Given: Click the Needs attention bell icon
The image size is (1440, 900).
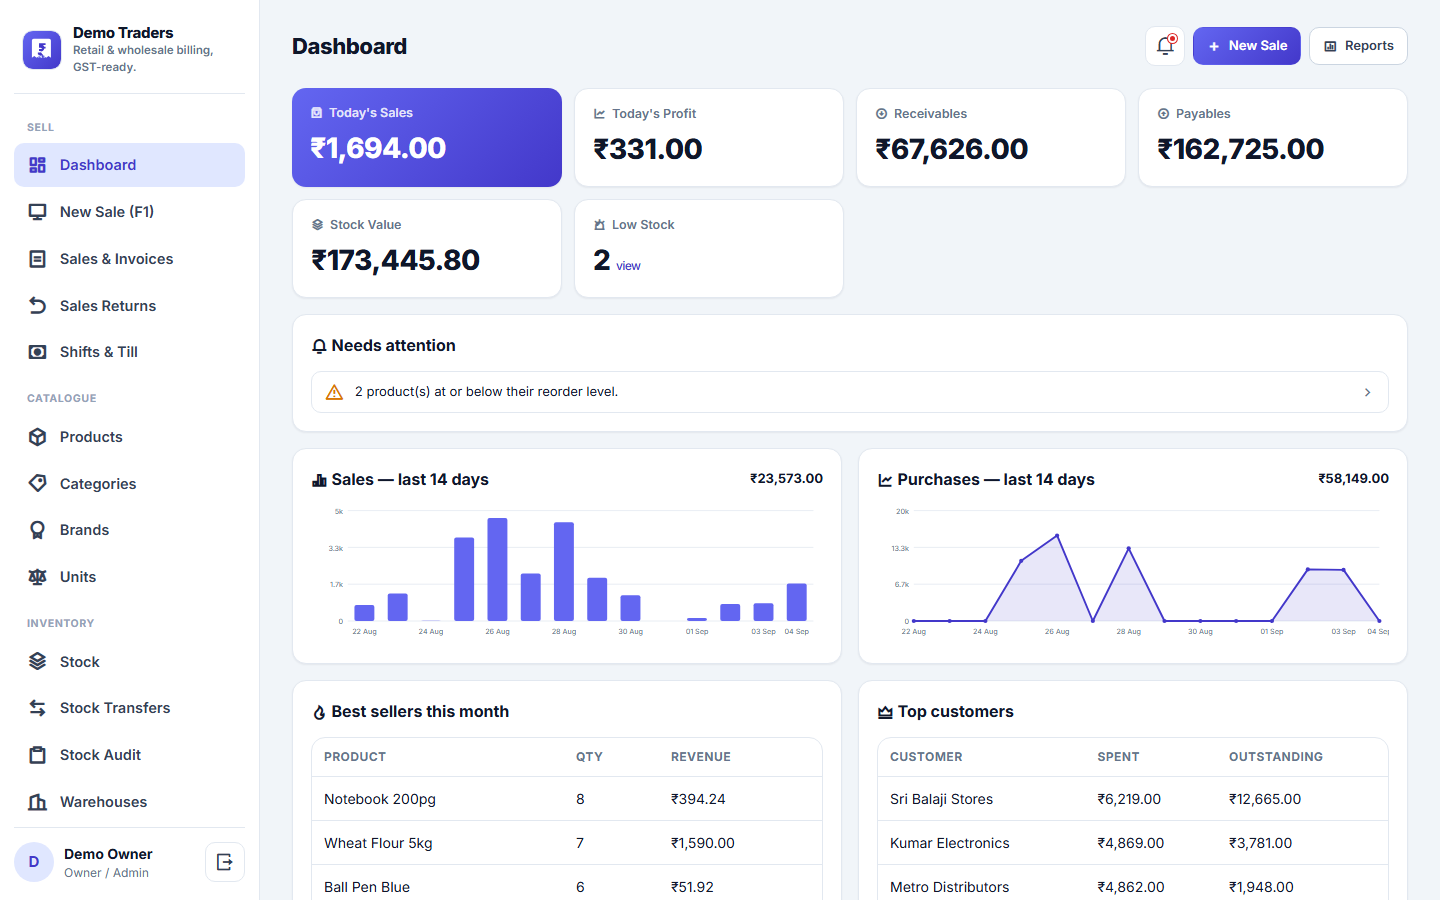Looking at the screenshot, I should (320, 346).
